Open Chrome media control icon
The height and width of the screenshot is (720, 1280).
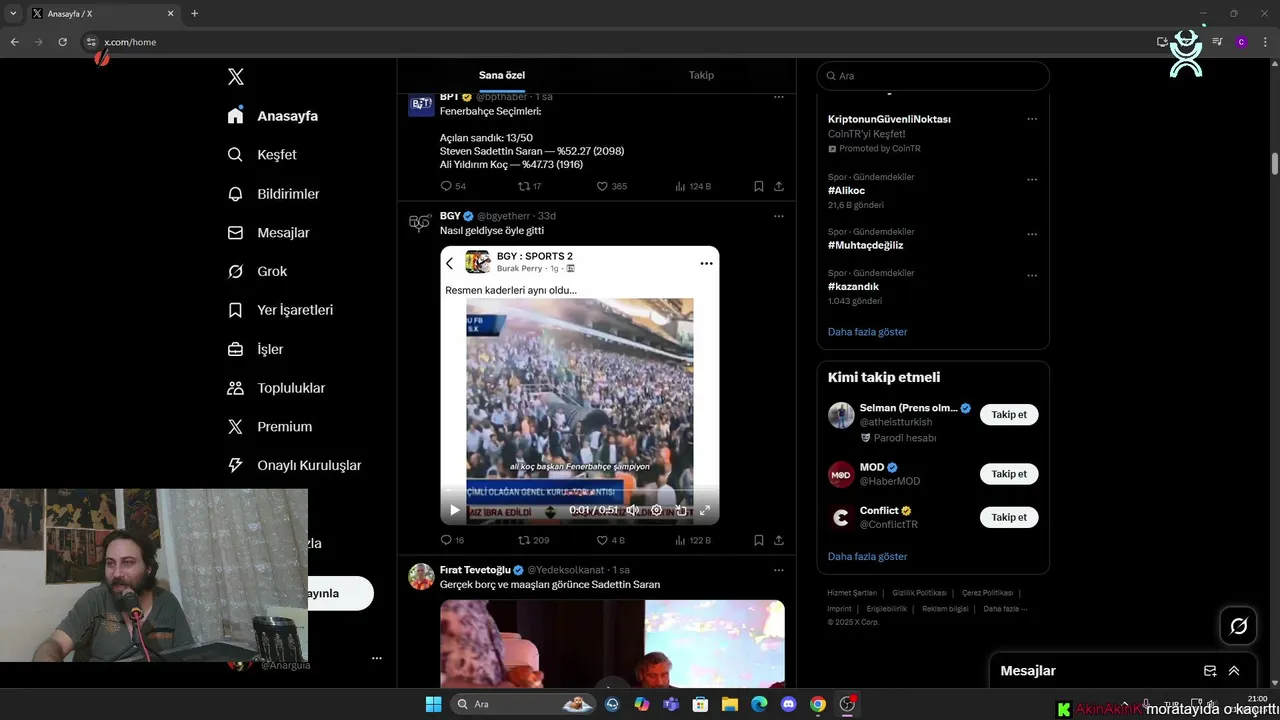[x=1217, y=42]
